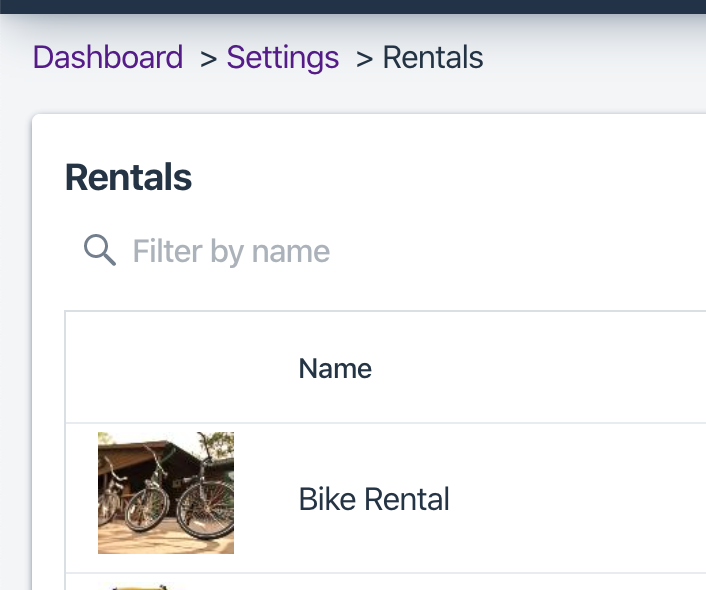Click the magnifying glass search icon
Viewport: 706px width, 590px height.
pos(100,249)
